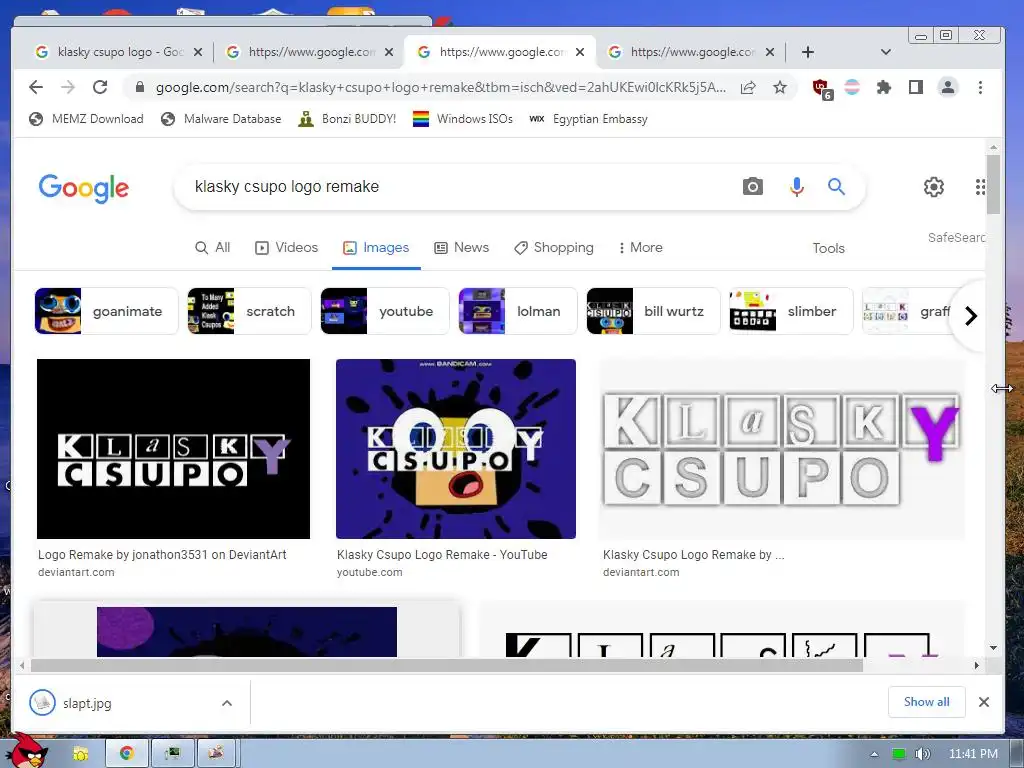Open the Windows ISOs bookmark
Image resolution: width=1024 pixels, height=768 pixels.
463,119
